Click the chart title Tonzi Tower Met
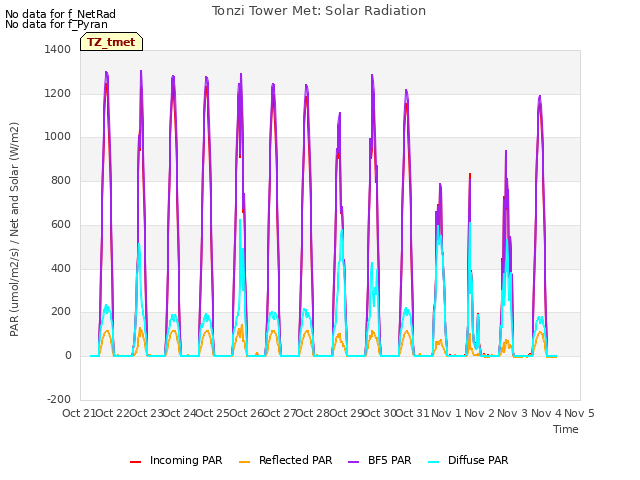Image resolution: width=640 pixels, height=480 pixels. 319,11
